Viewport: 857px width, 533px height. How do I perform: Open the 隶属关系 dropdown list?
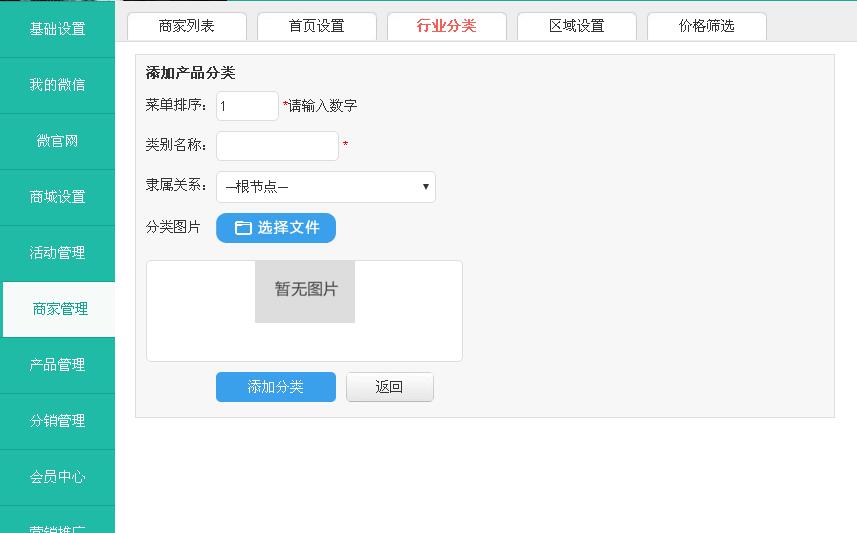(325, 187)
